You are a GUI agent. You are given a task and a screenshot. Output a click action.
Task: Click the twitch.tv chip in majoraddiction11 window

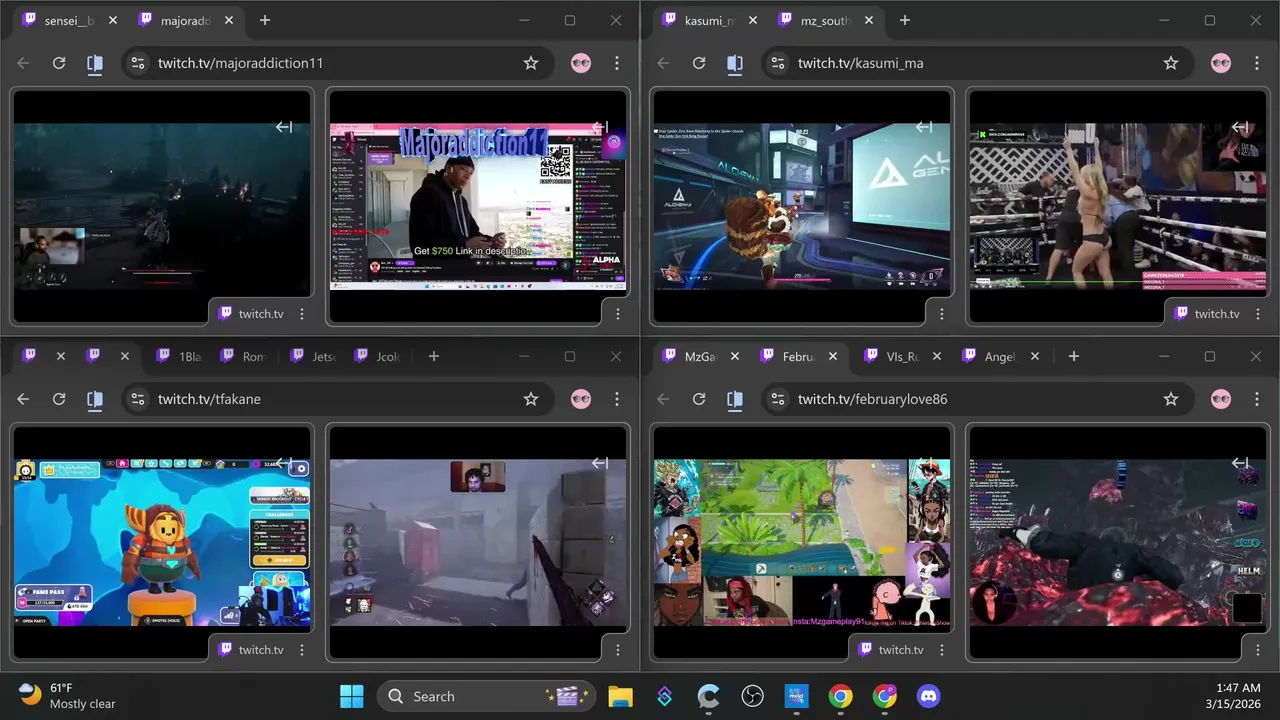click(x=250, y=313)
